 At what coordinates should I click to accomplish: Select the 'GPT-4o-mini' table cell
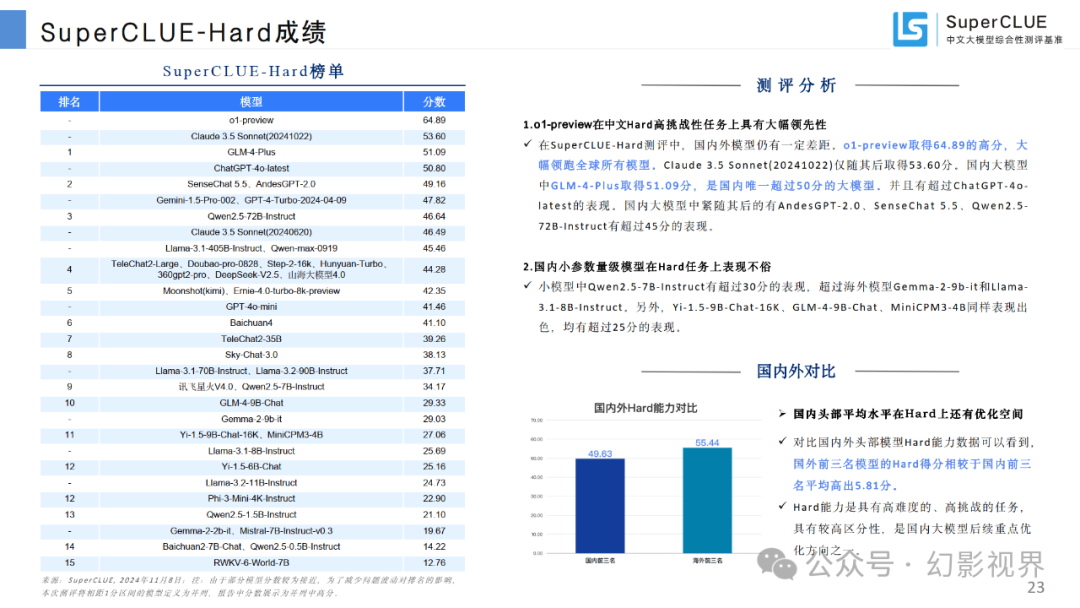(x=251, y=306)
